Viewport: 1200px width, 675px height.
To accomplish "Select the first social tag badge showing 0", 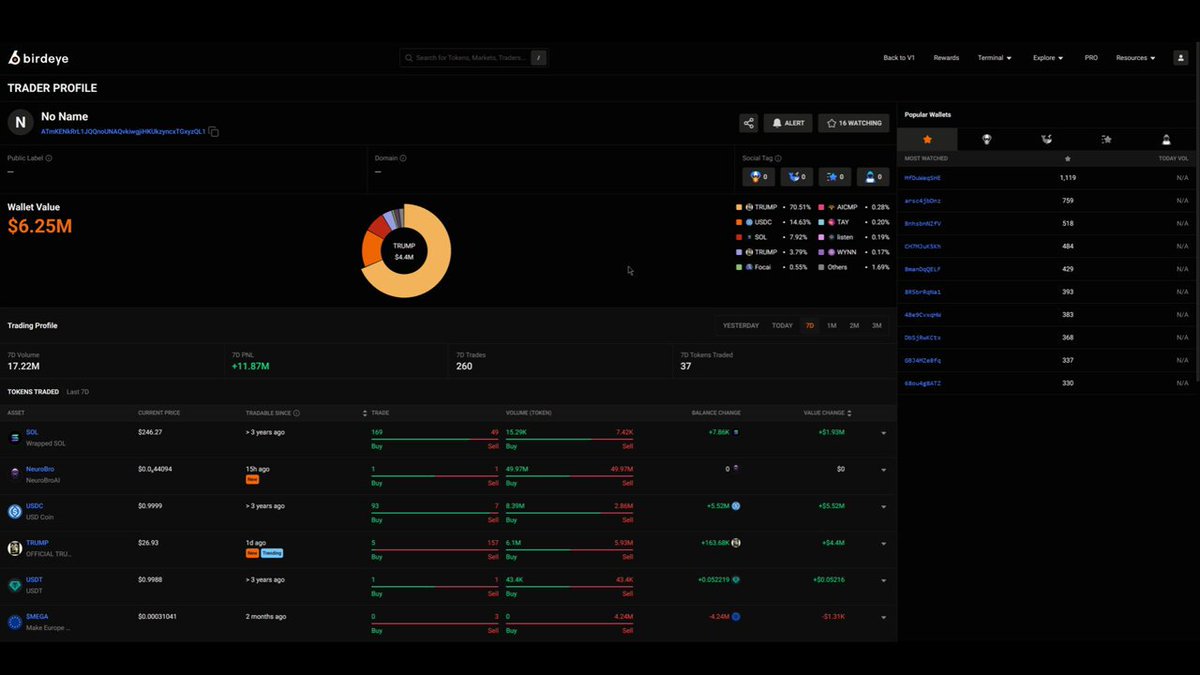I will coord(759,177).
